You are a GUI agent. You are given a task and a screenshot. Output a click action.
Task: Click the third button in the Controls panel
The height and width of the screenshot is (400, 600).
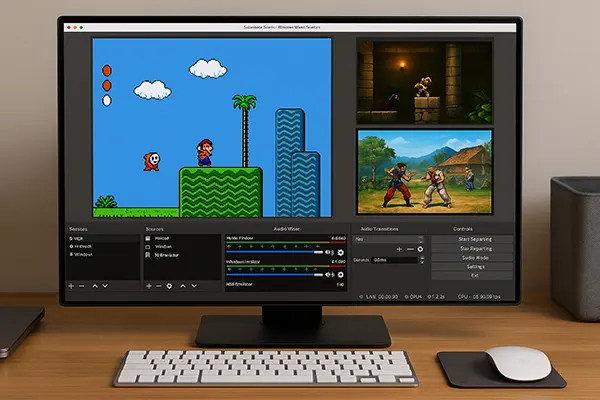[472, 258]
